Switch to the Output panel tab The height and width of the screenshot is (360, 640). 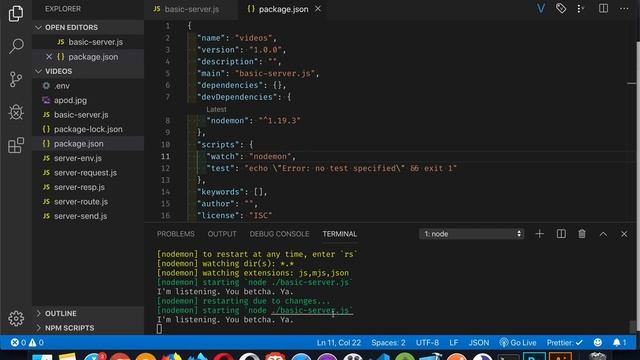pyautogui.click(x=222, y=234)
